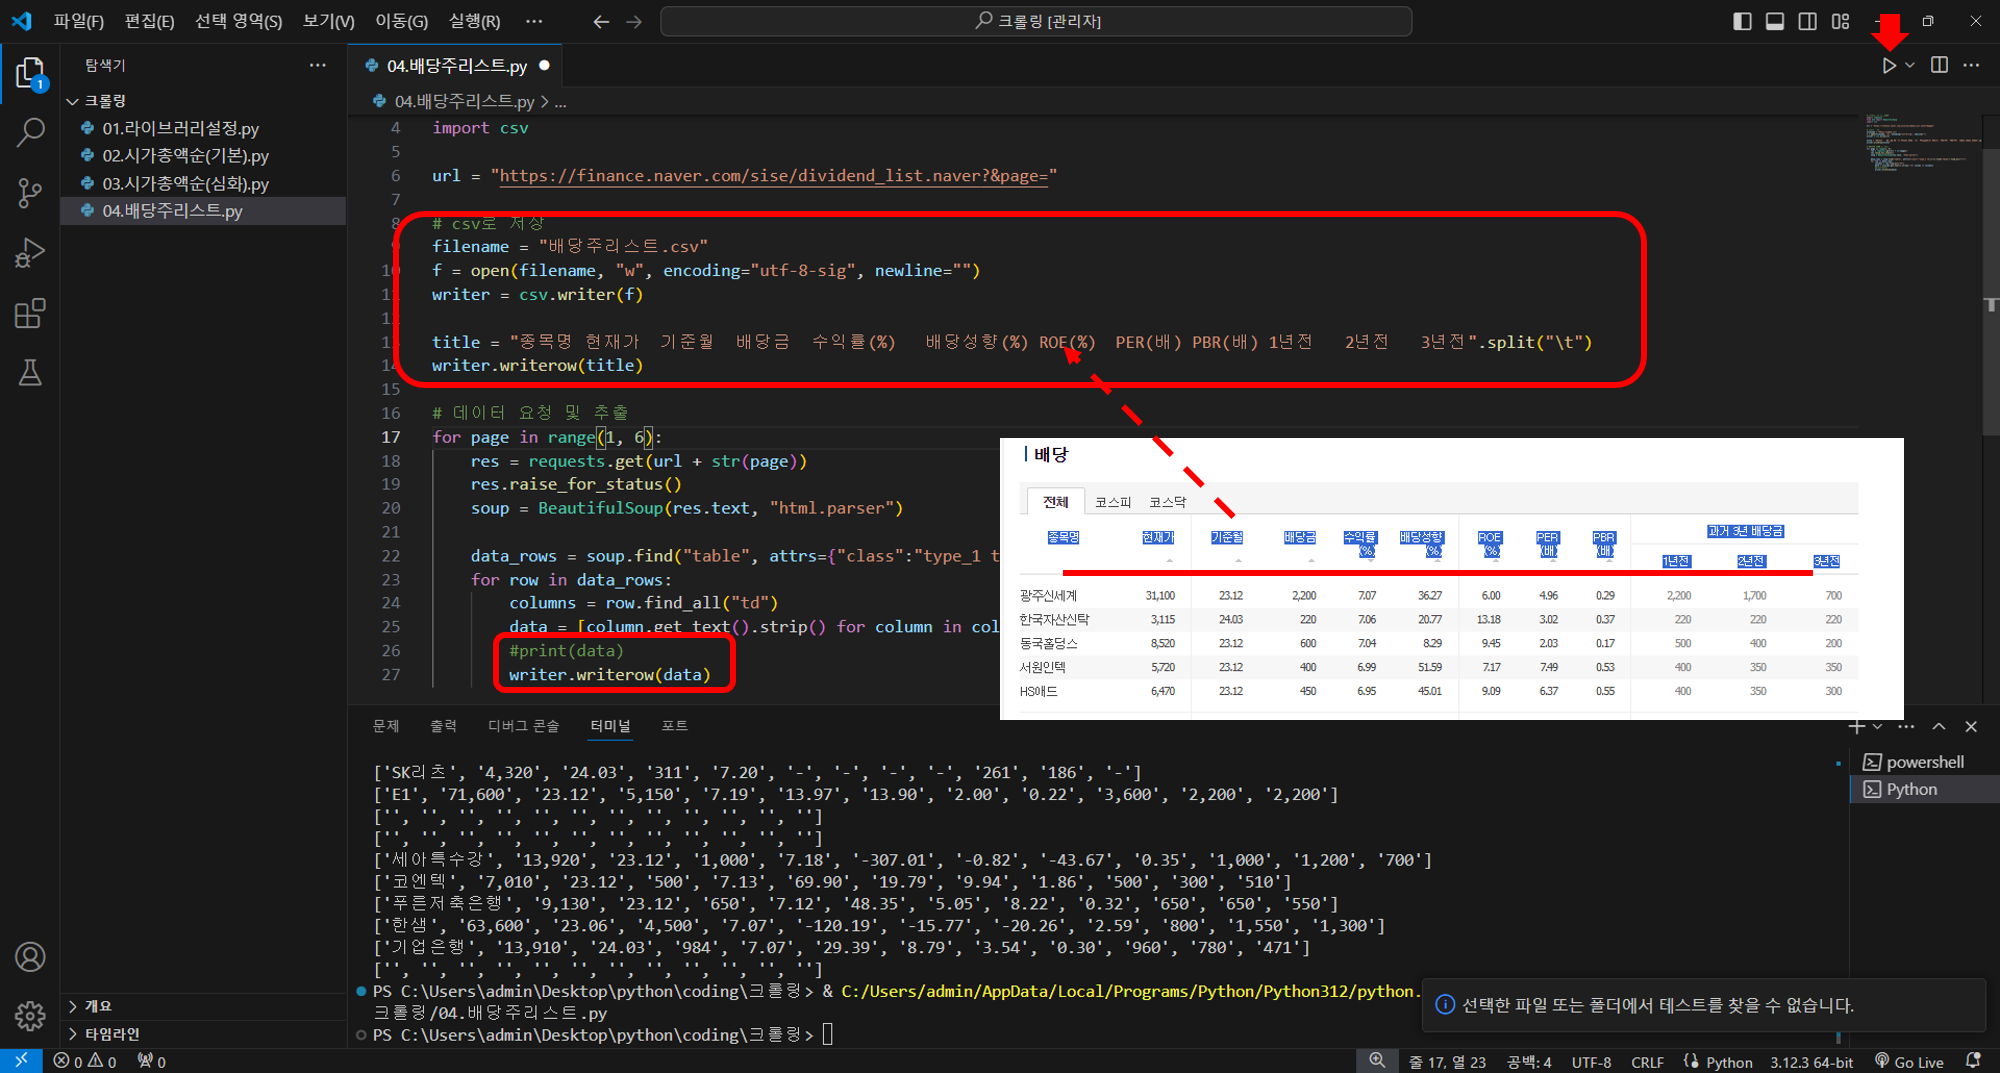Switch to the 포트 panel tab
2000x1073 pixels.
(675, 726)
